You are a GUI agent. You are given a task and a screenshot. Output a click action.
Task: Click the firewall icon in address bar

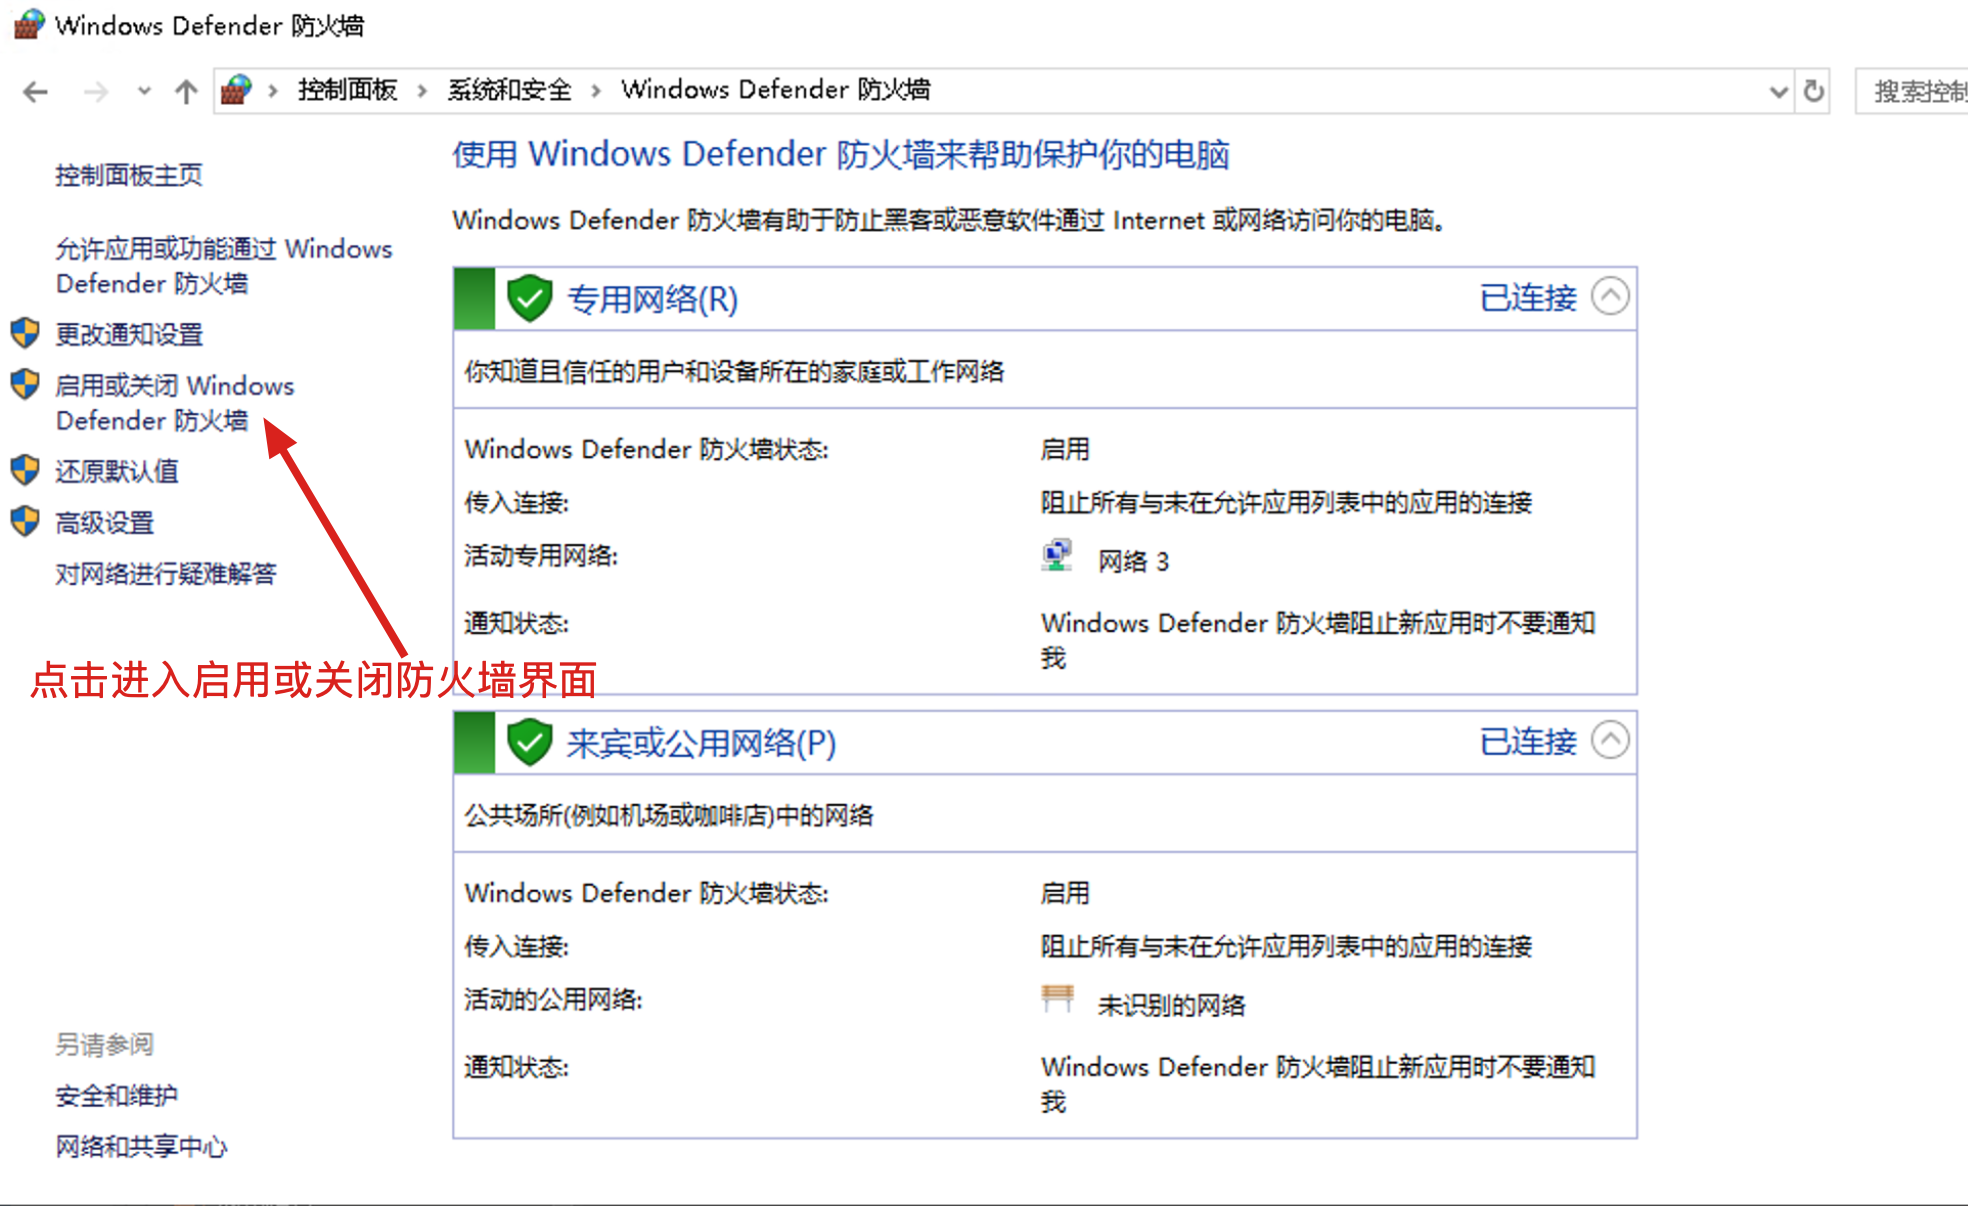(236, 90)
